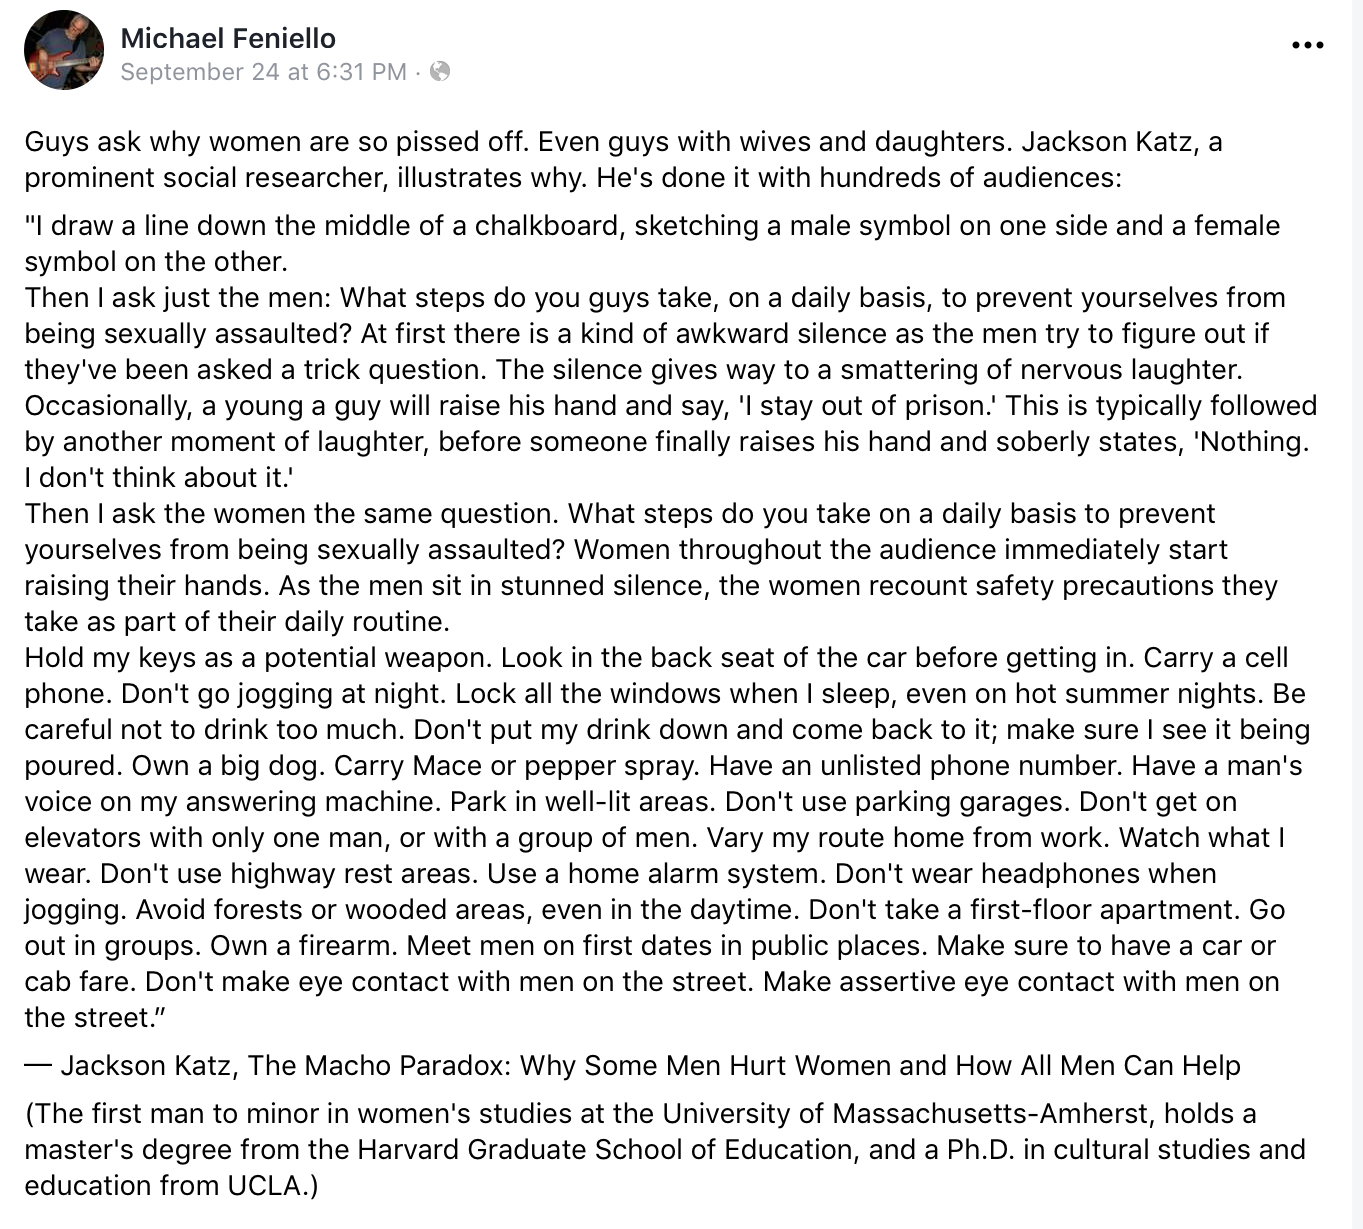
Task: Click the closing words 'the street.' of the quote
Action: click(x=94, y=1018)
